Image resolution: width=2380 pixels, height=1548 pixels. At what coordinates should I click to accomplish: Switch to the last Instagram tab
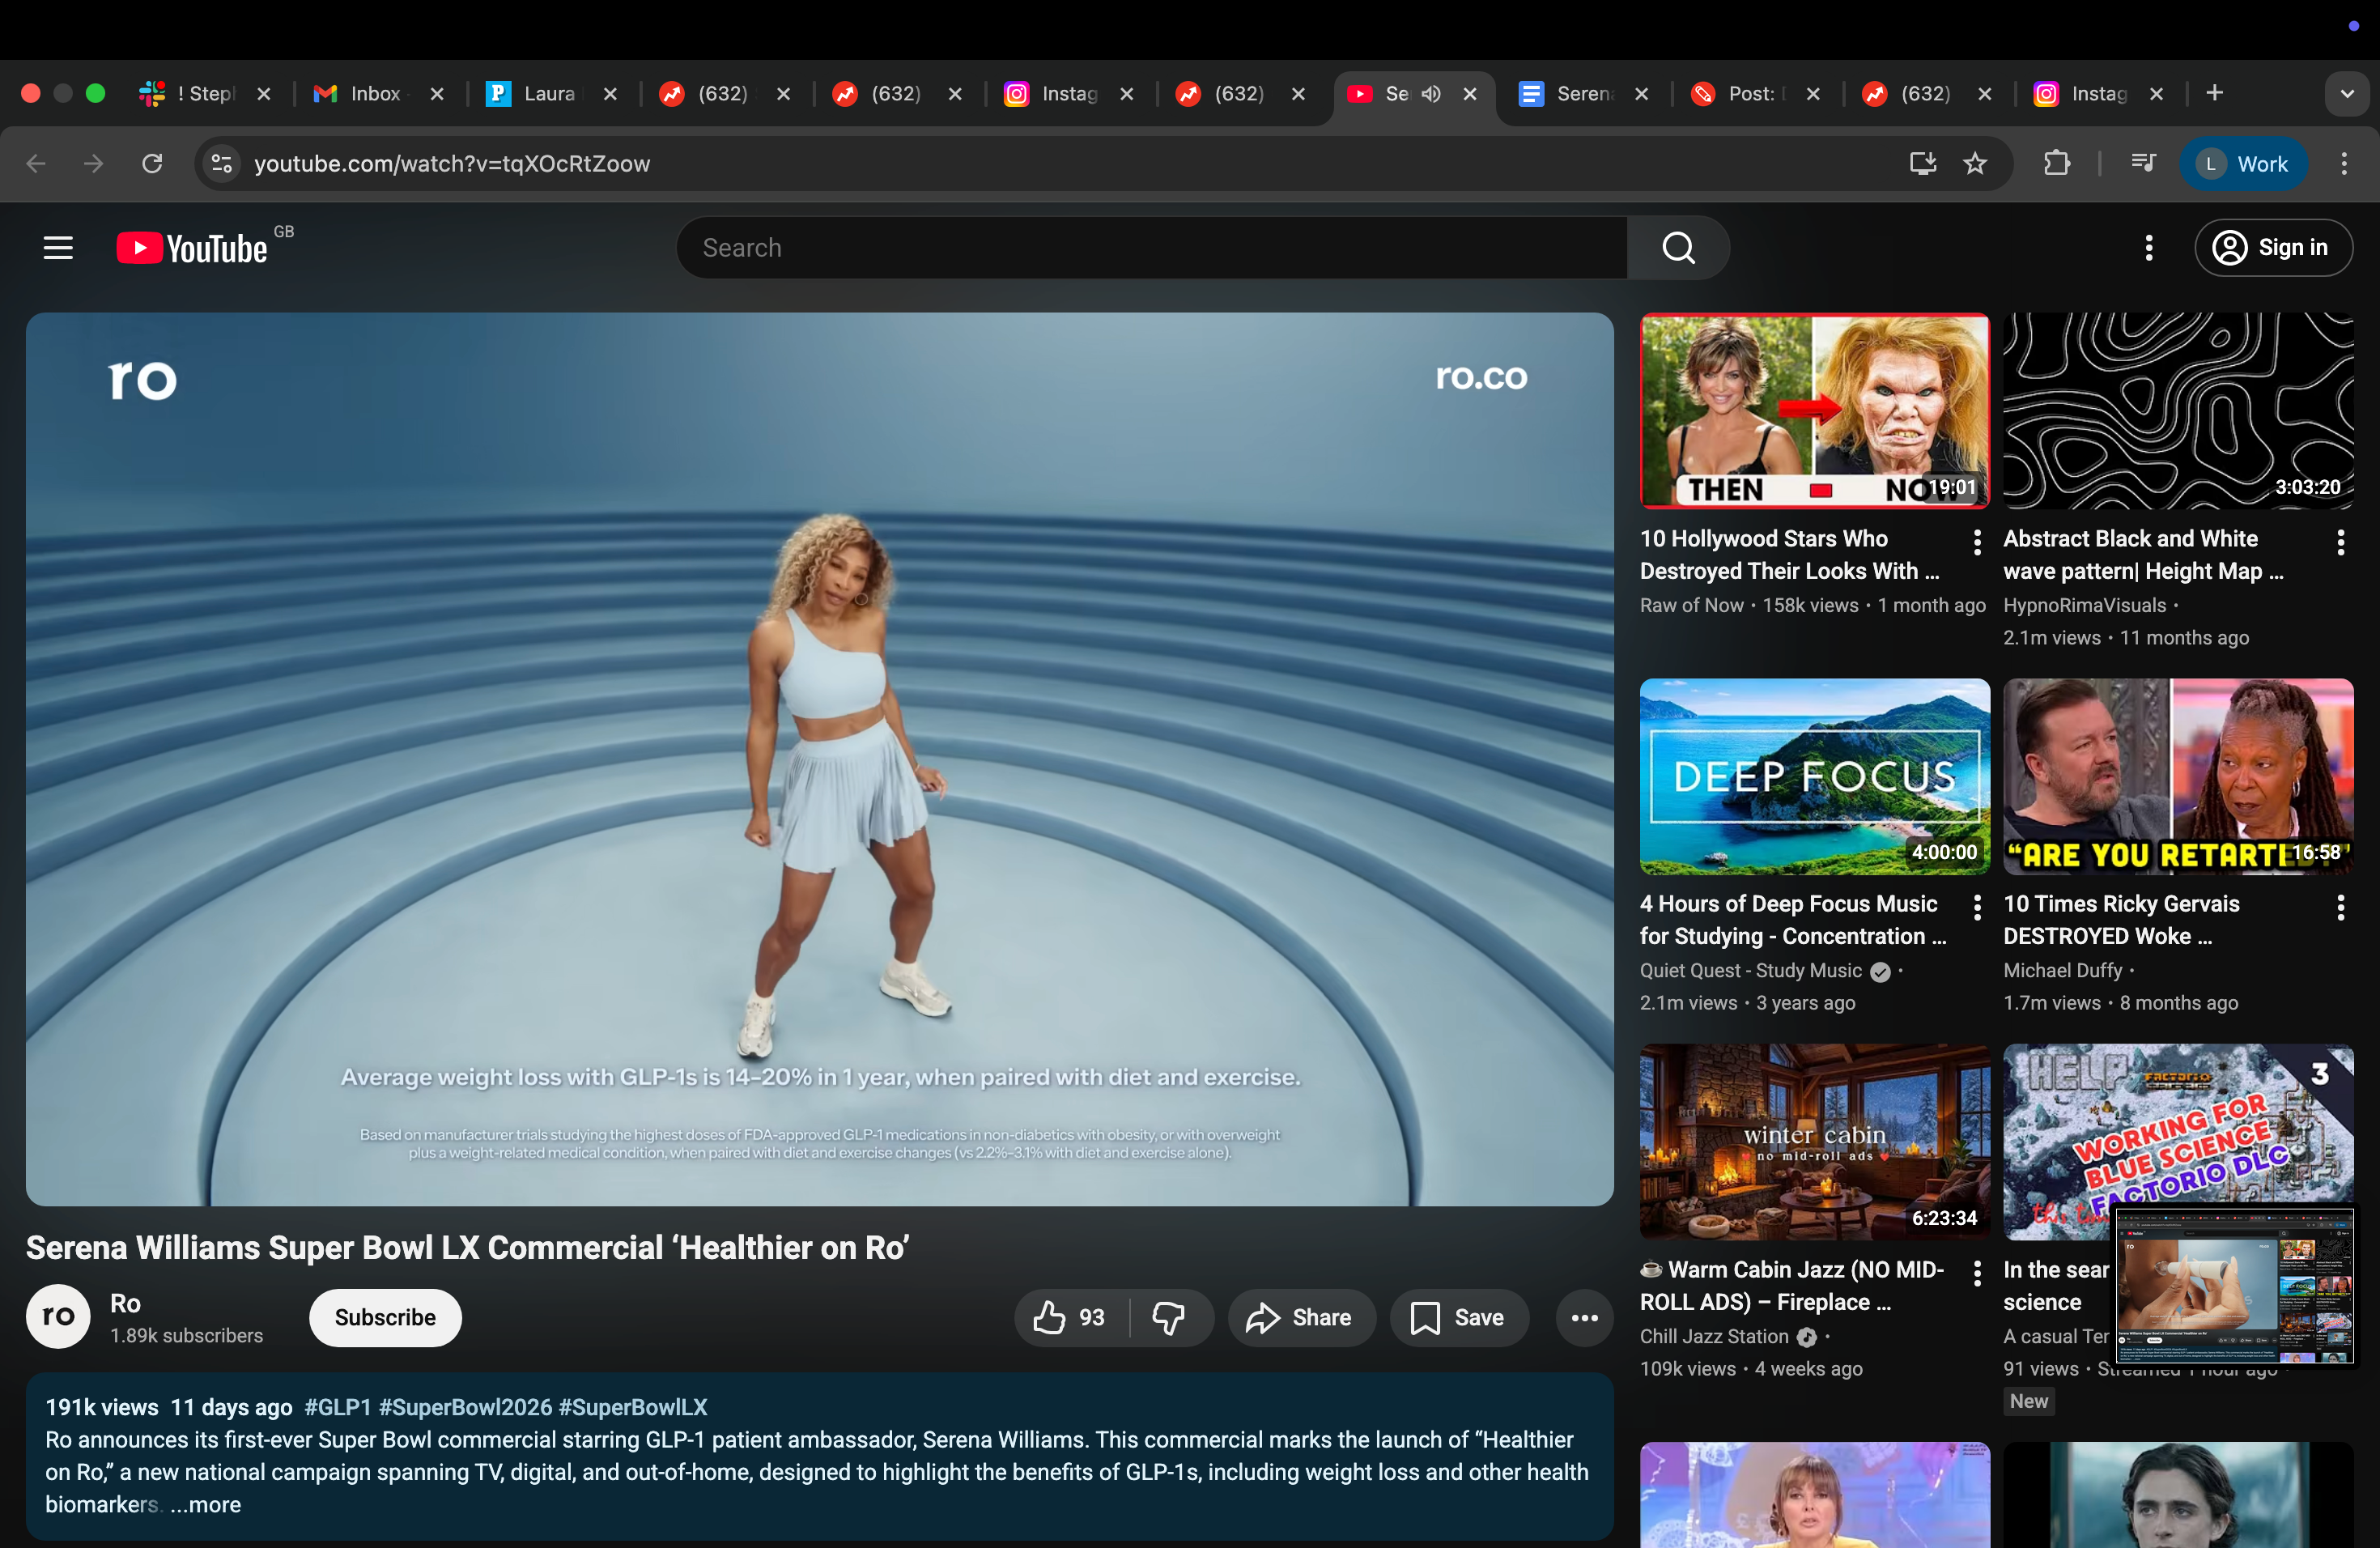click(x=2098, y=93)
